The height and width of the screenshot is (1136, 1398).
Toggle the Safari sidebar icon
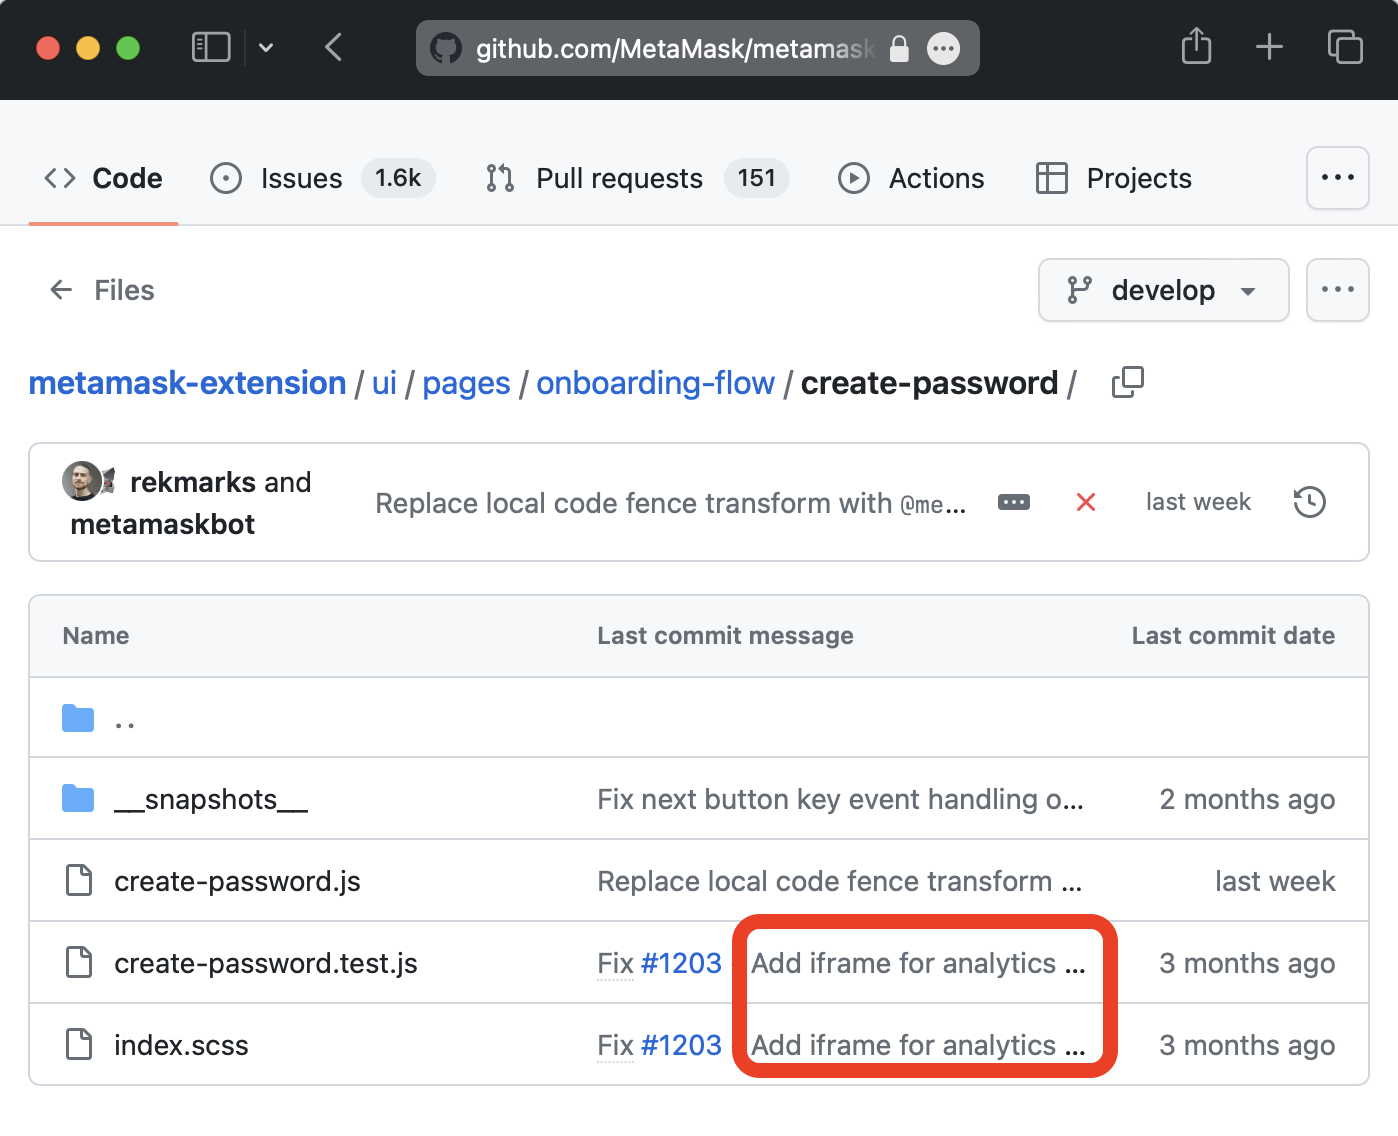[x=211, y=47]
